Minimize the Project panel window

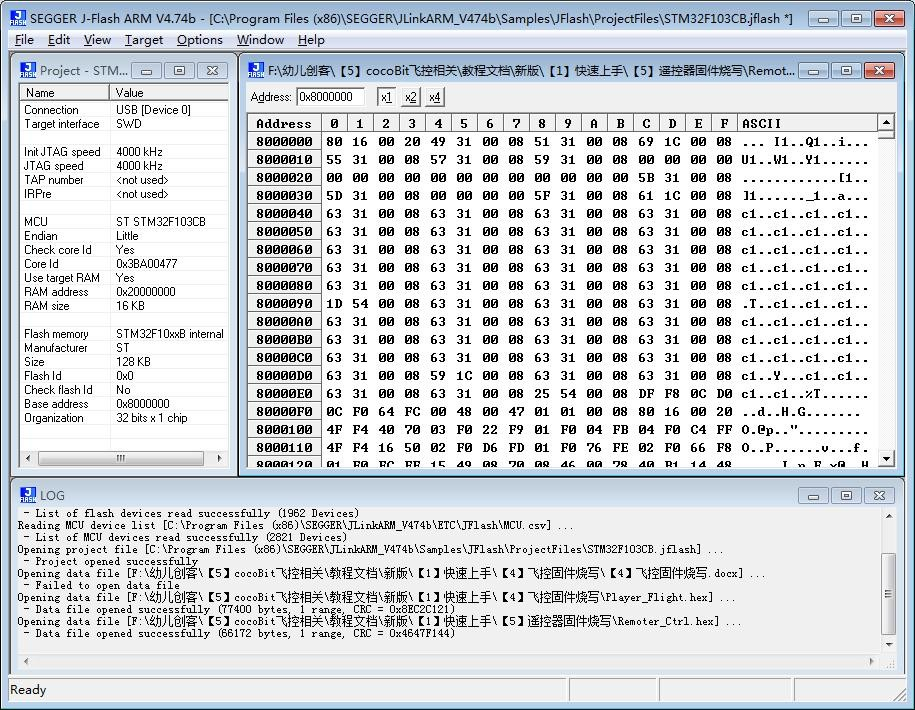146,71
